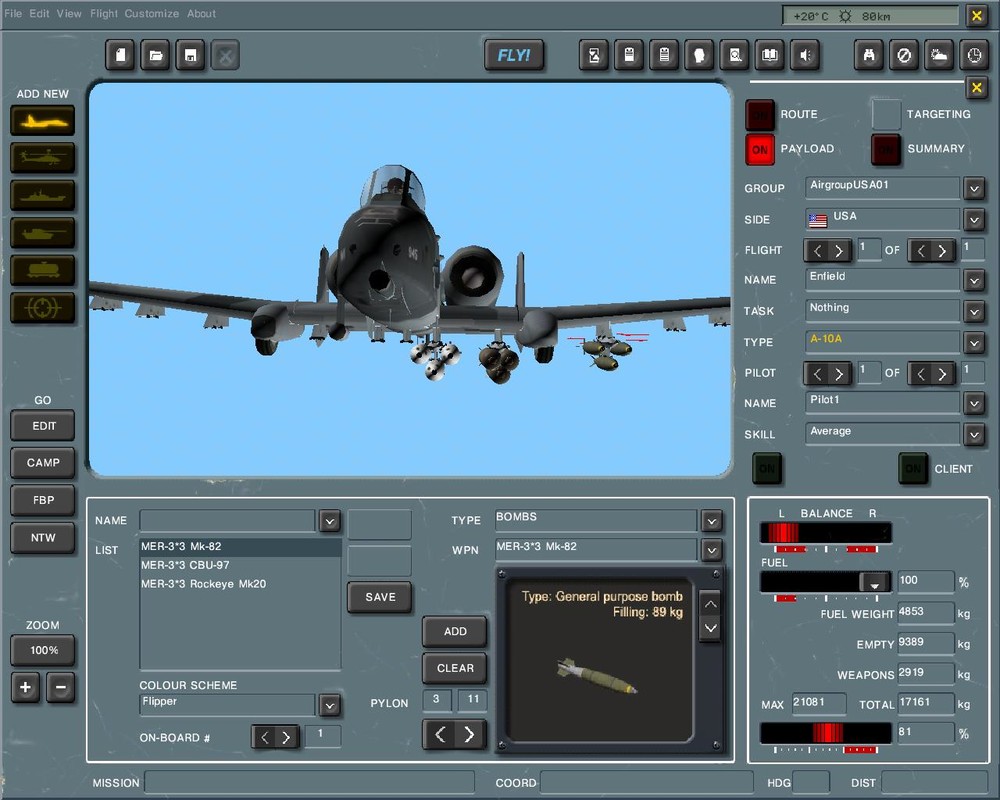Image resolution: width=1000 pixels, height=800 pixels.
Task: Toggle the PAYLOAD switch off
Action: tap(760, 149)
